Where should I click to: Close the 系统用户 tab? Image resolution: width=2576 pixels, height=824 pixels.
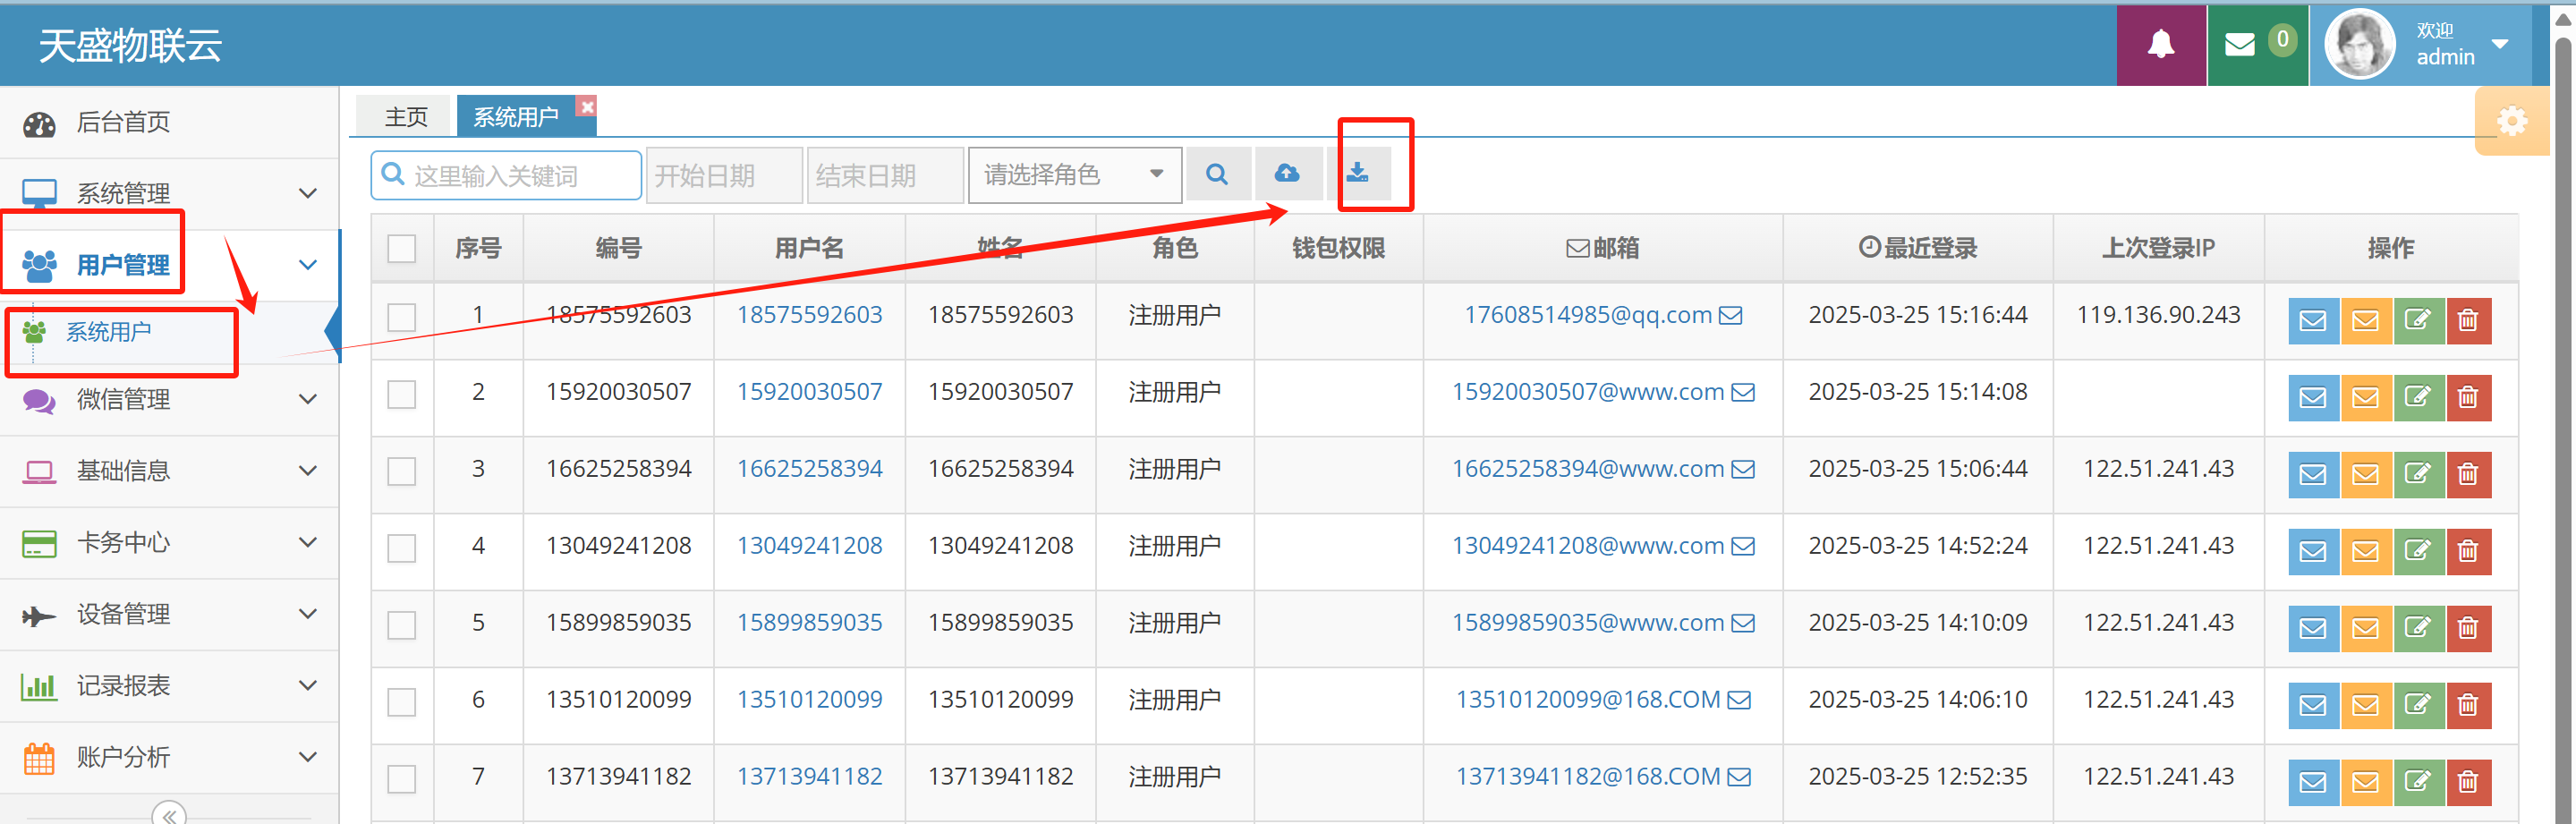(587, 106)
